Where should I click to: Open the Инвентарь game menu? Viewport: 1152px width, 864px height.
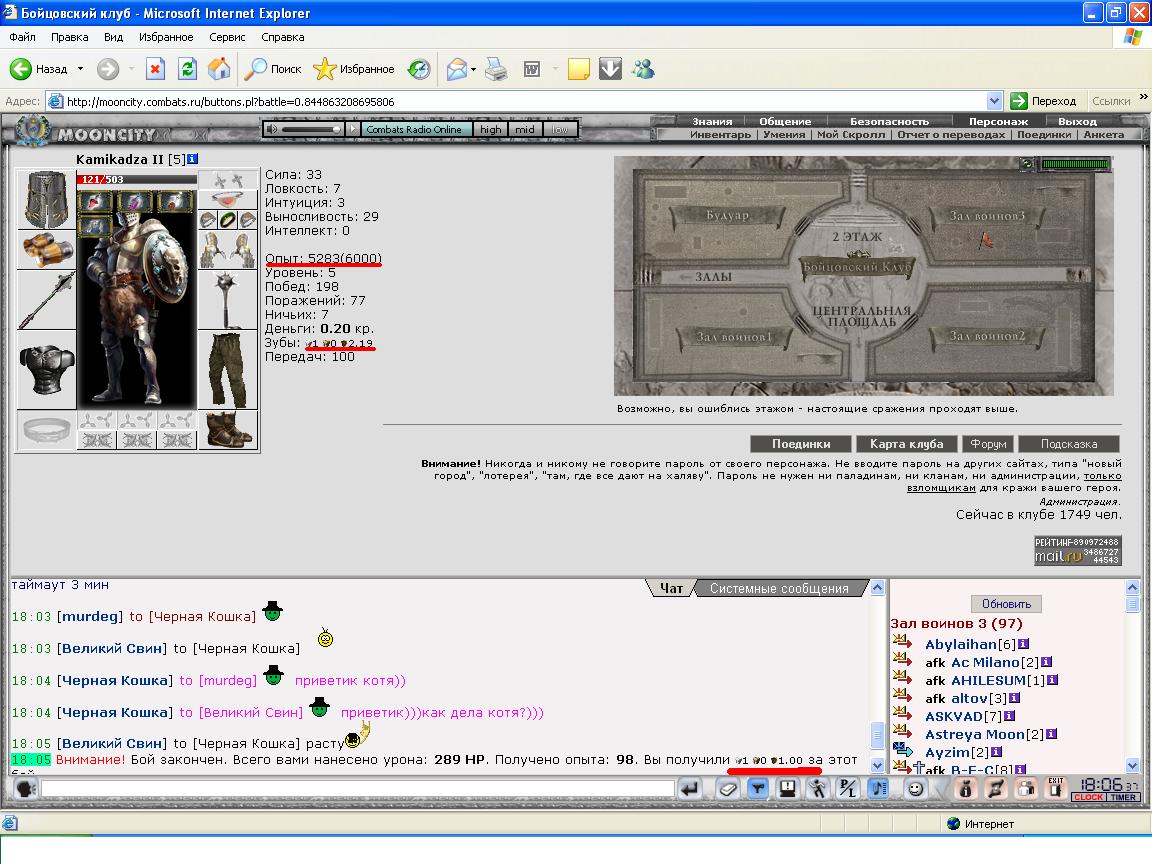click(720, 134)
